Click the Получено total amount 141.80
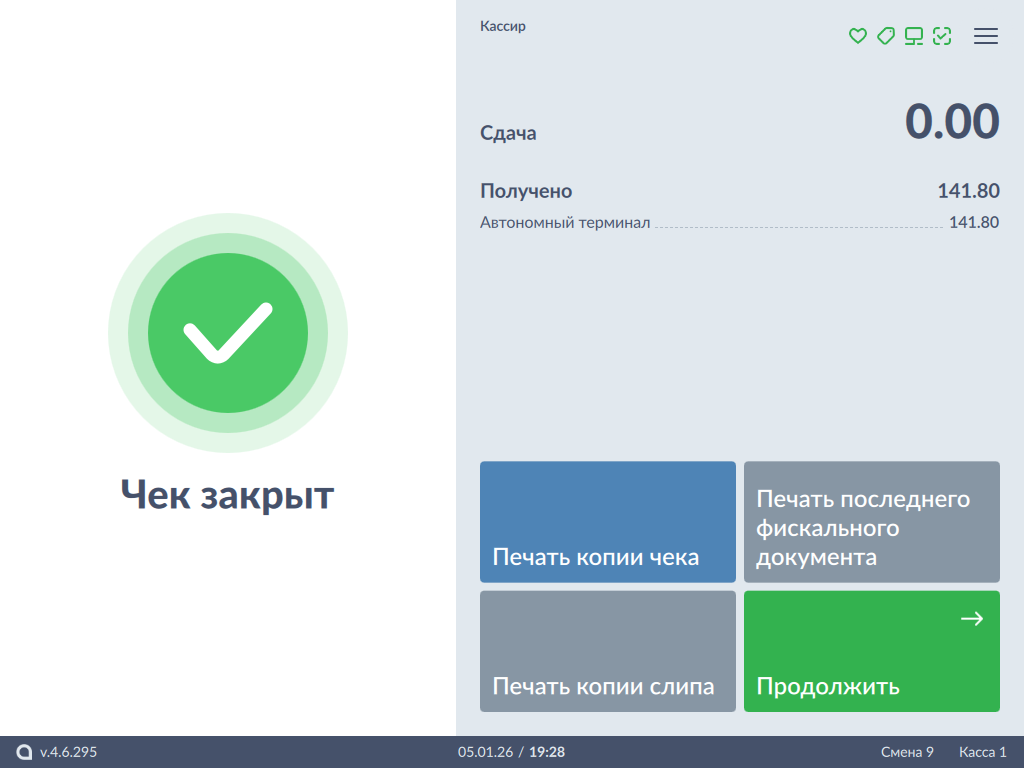The image size is (1024, 768). (x=967, y=191)
